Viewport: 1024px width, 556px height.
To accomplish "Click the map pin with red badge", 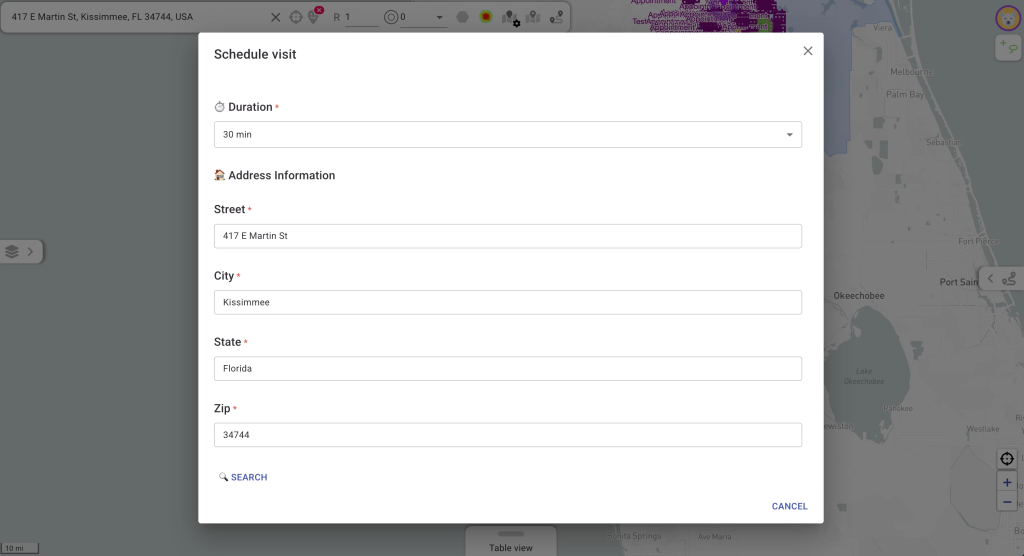I will tap(313, 17).
